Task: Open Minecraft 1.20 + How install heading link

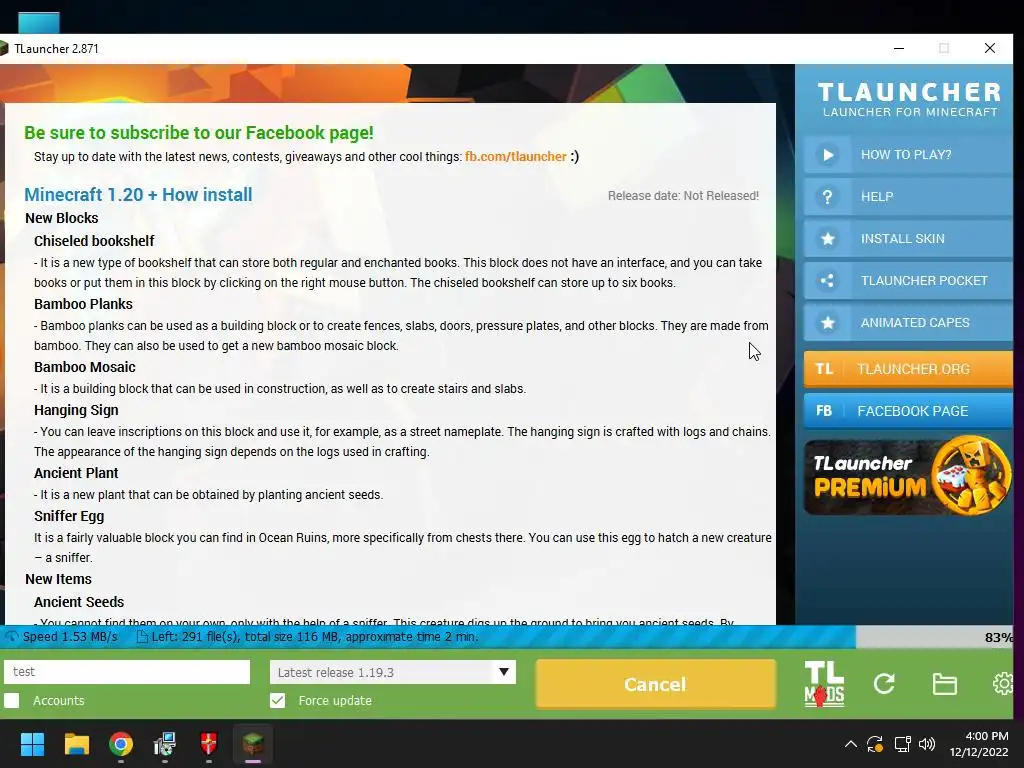Action: pyautogui.click(x=138, y=195)
